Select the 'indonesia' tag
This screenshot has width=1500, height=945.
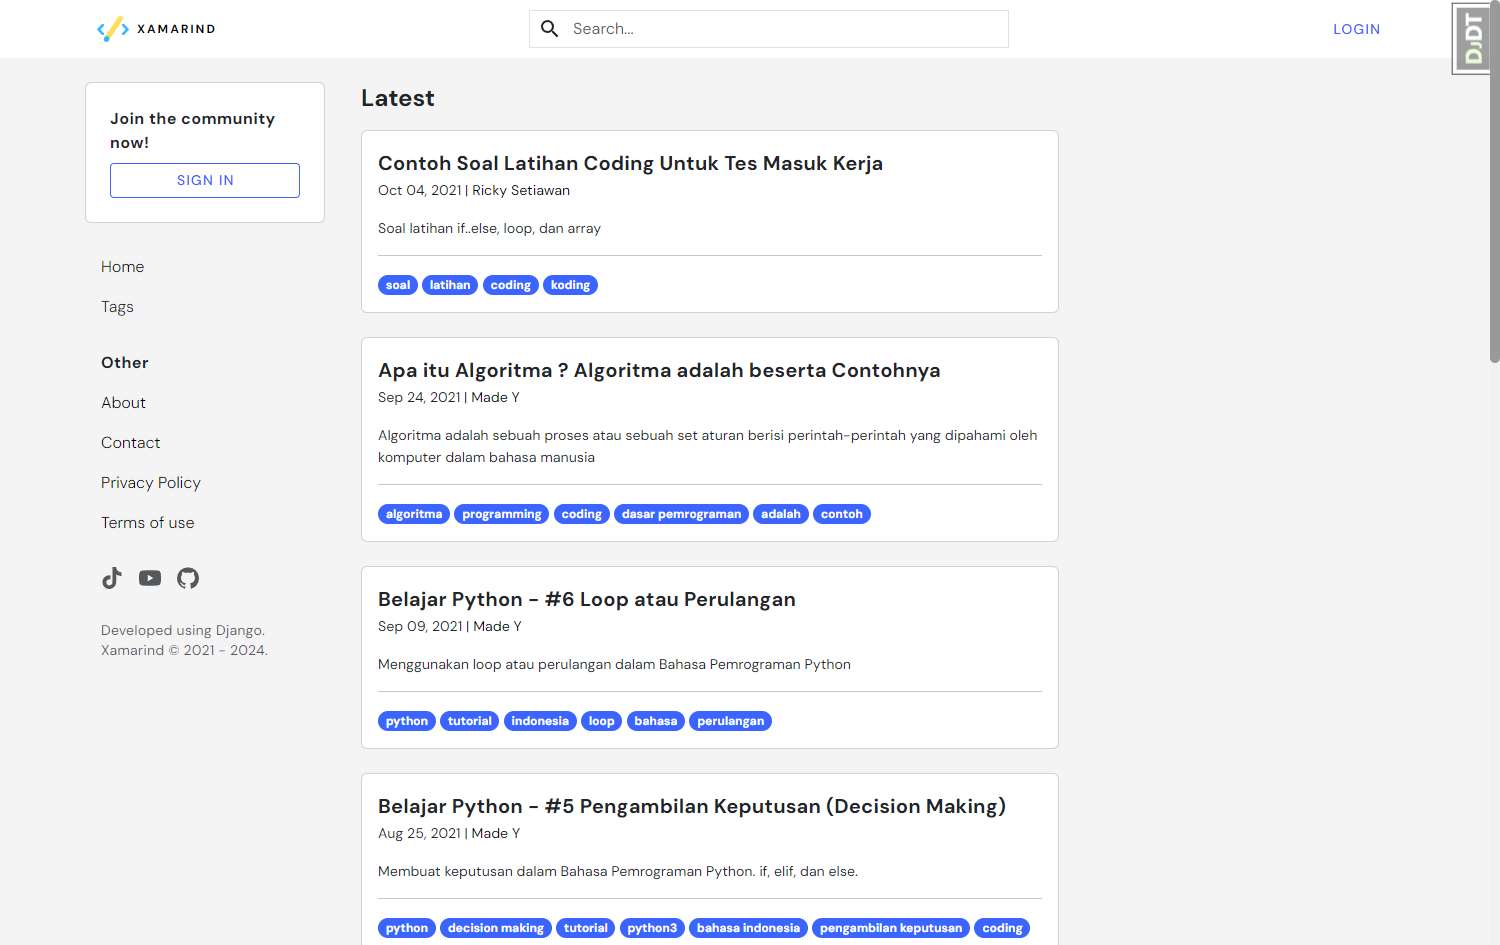(540, 721)
